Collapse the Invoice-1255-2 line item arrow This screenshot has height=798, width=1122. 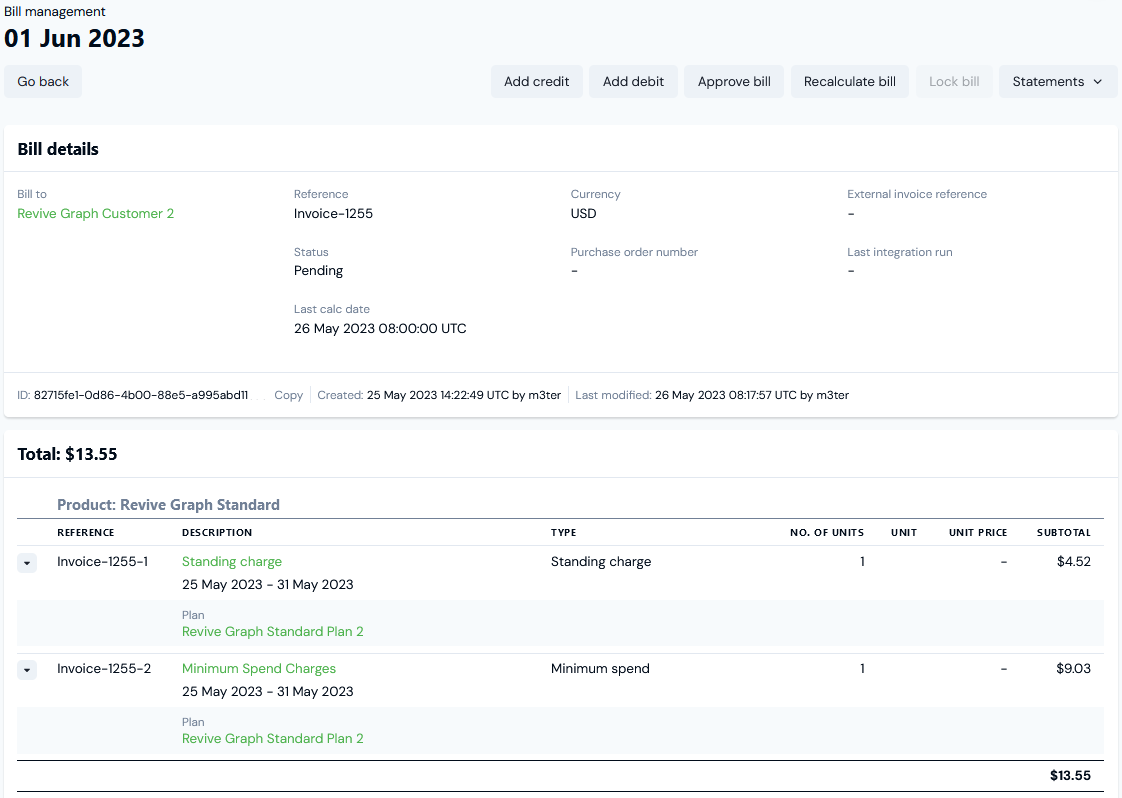(27, 671)
